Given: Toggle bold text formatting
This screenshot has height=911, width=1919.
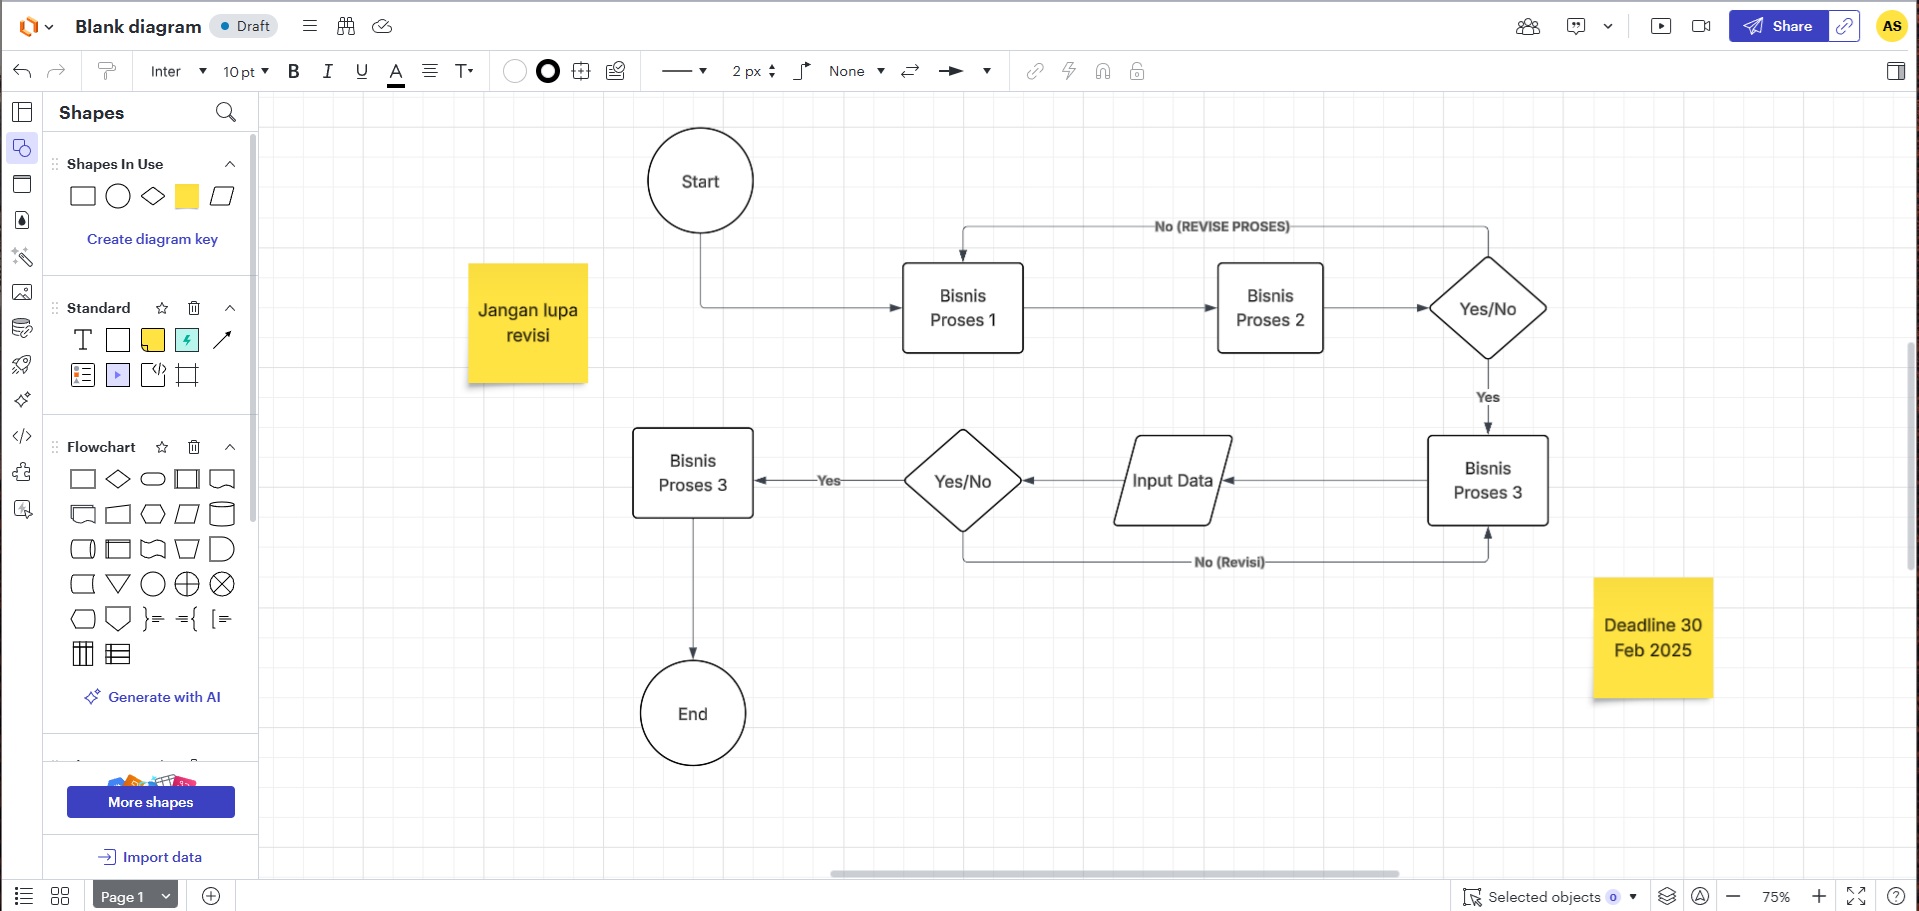Looking at the screenshot, I should click(293, 71).
